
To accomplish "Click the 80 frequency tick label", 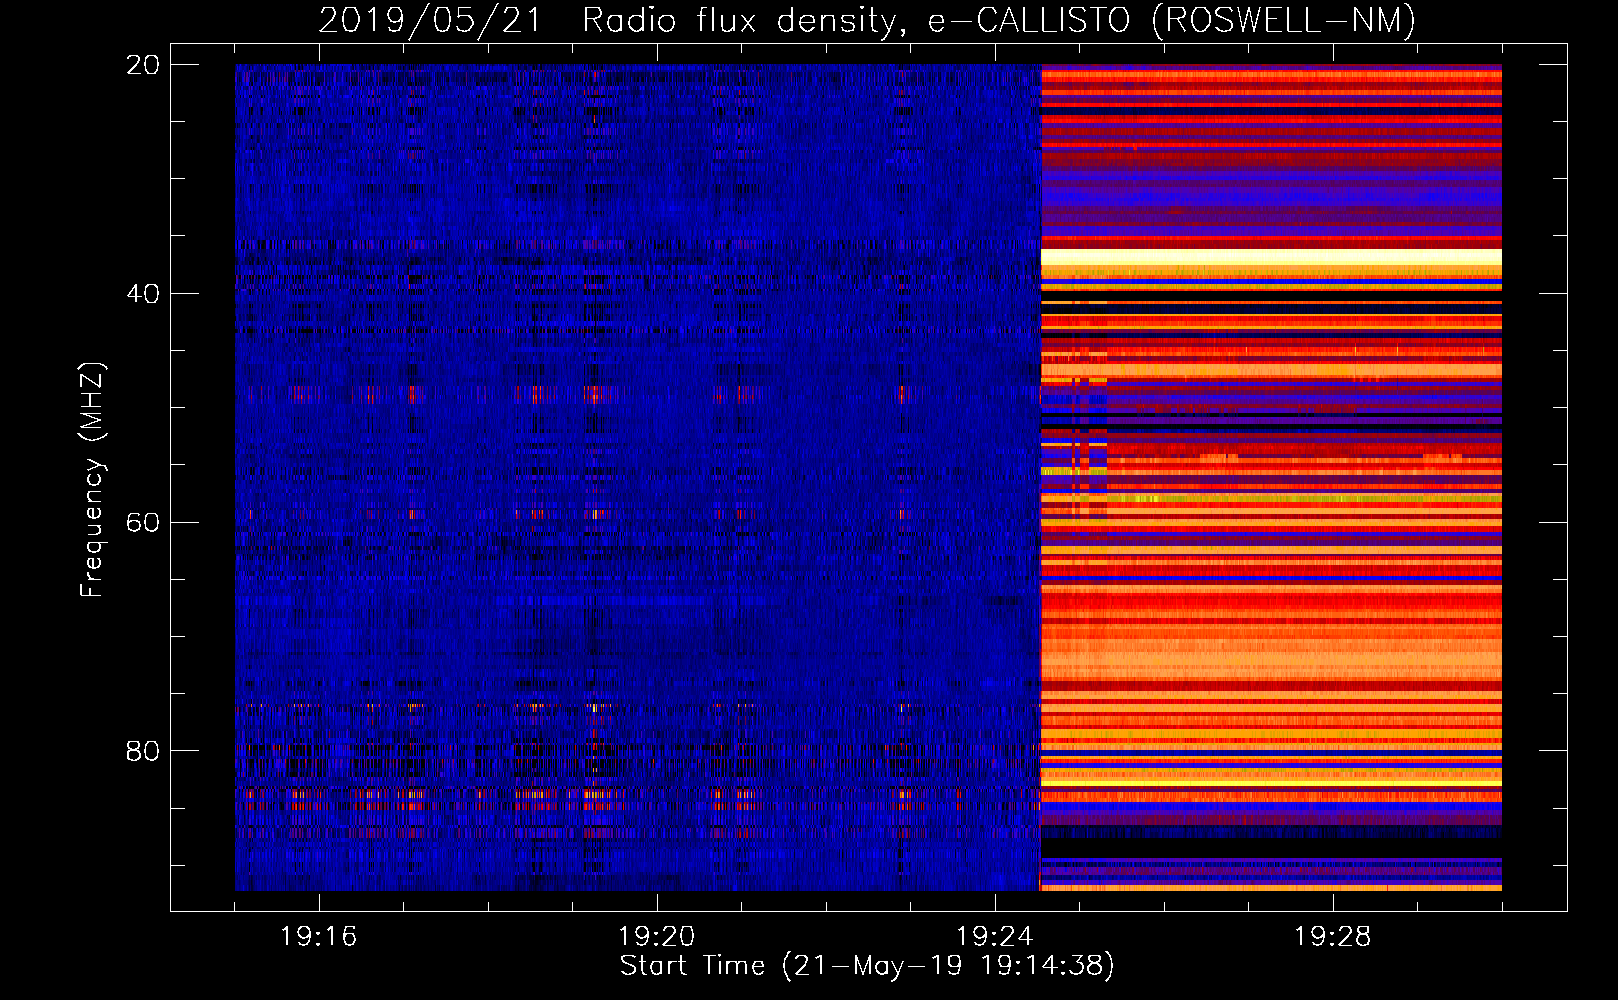I will click(x=142, y=751).
